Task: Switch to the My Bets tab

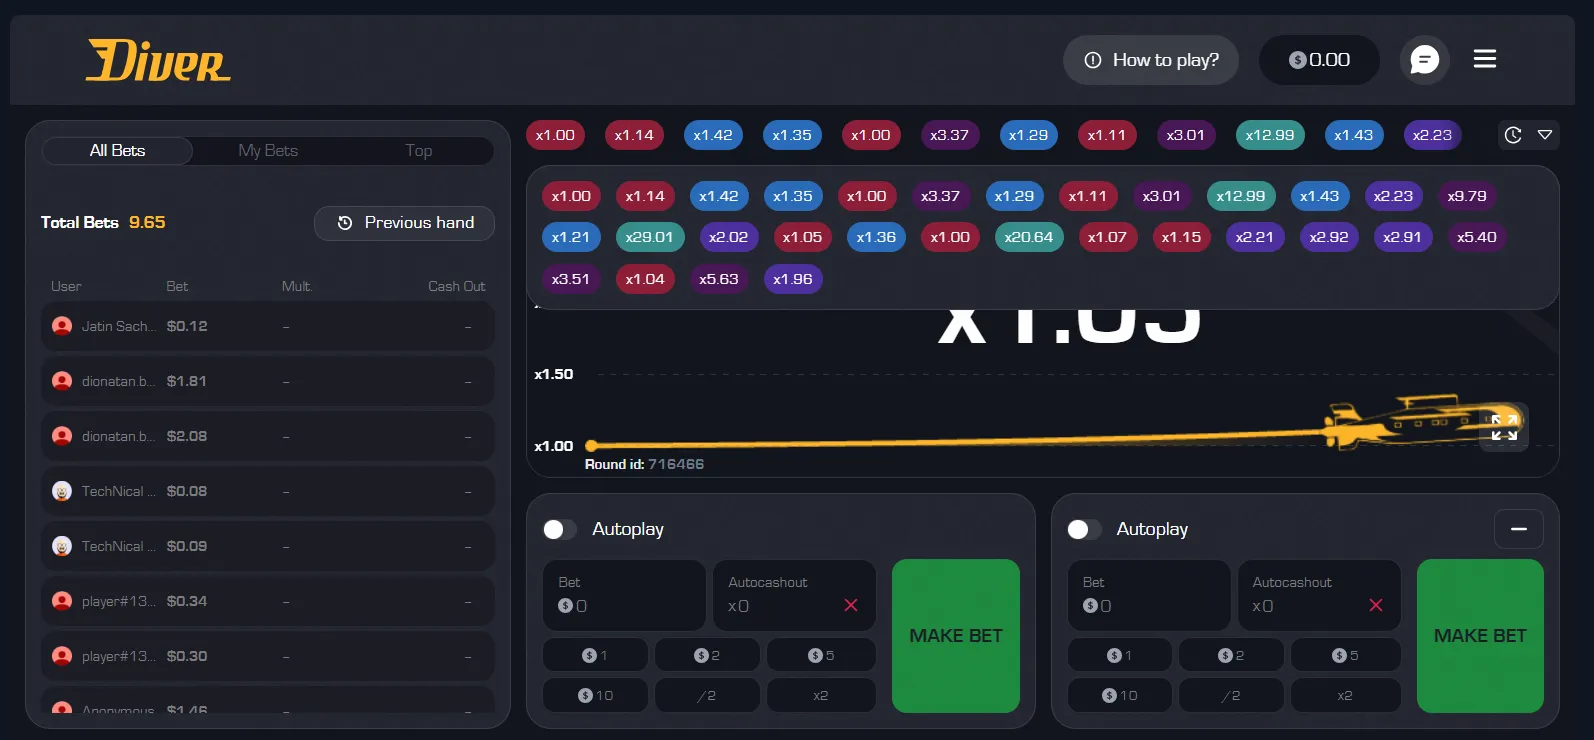Action: click(268, 151)
